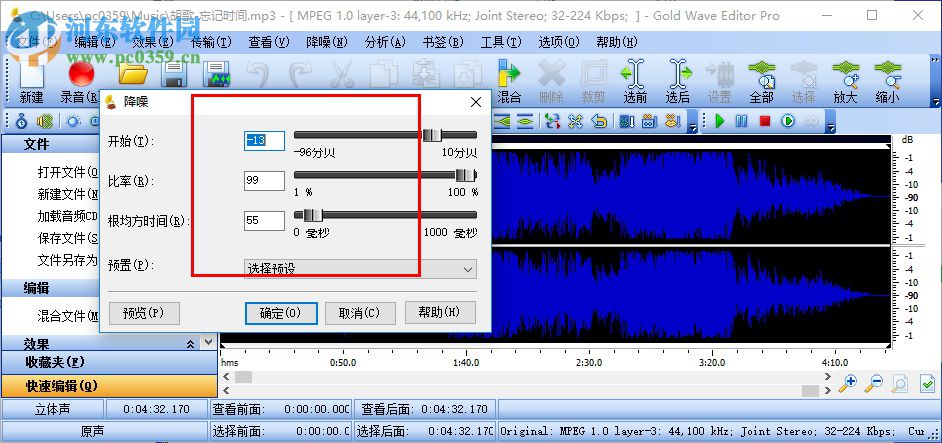Click the redo arrow toolbar icon
This screenshot has width=942, height=443.
pyautogui.click(x=300, y=75)
